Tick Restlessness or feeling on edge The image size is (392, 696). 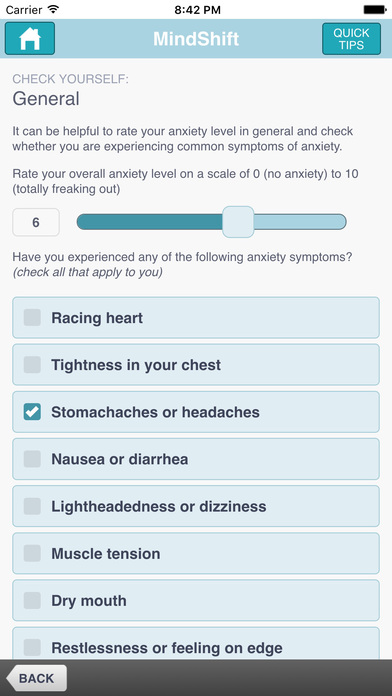coord(32,648)
